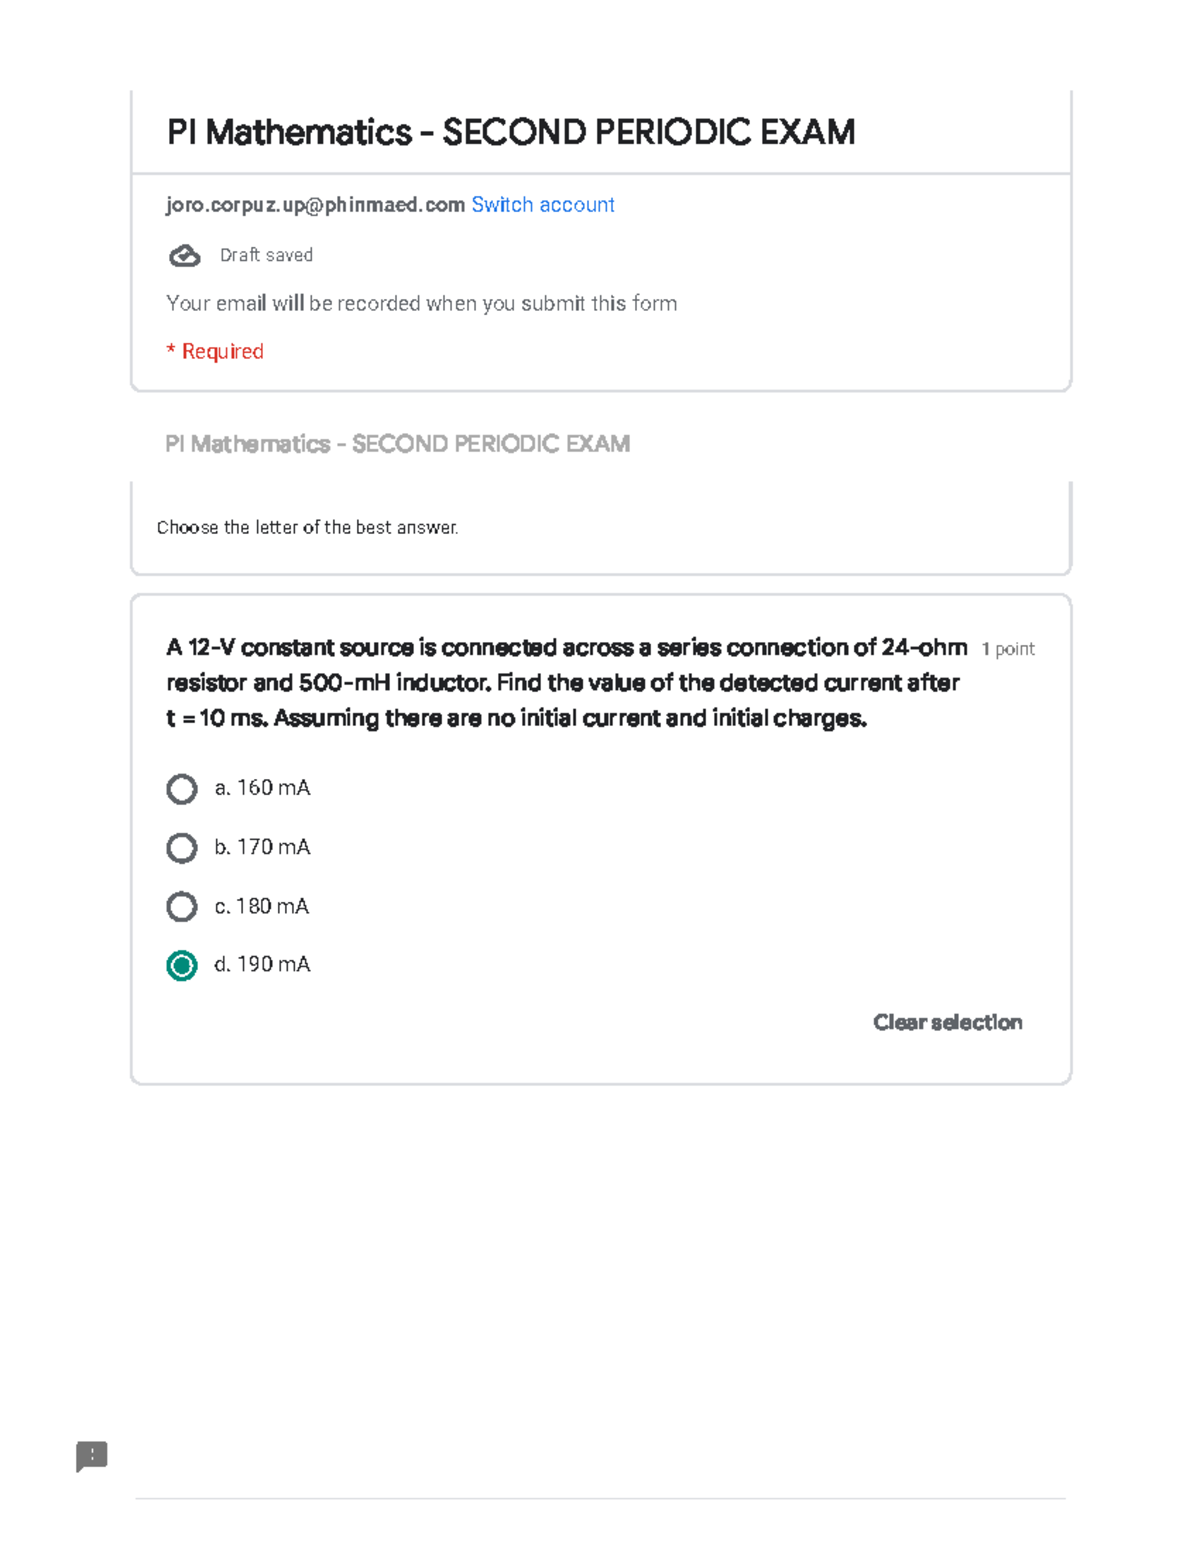
Task: Click the selected 190 mA radio button
Action: coord(182,965)
